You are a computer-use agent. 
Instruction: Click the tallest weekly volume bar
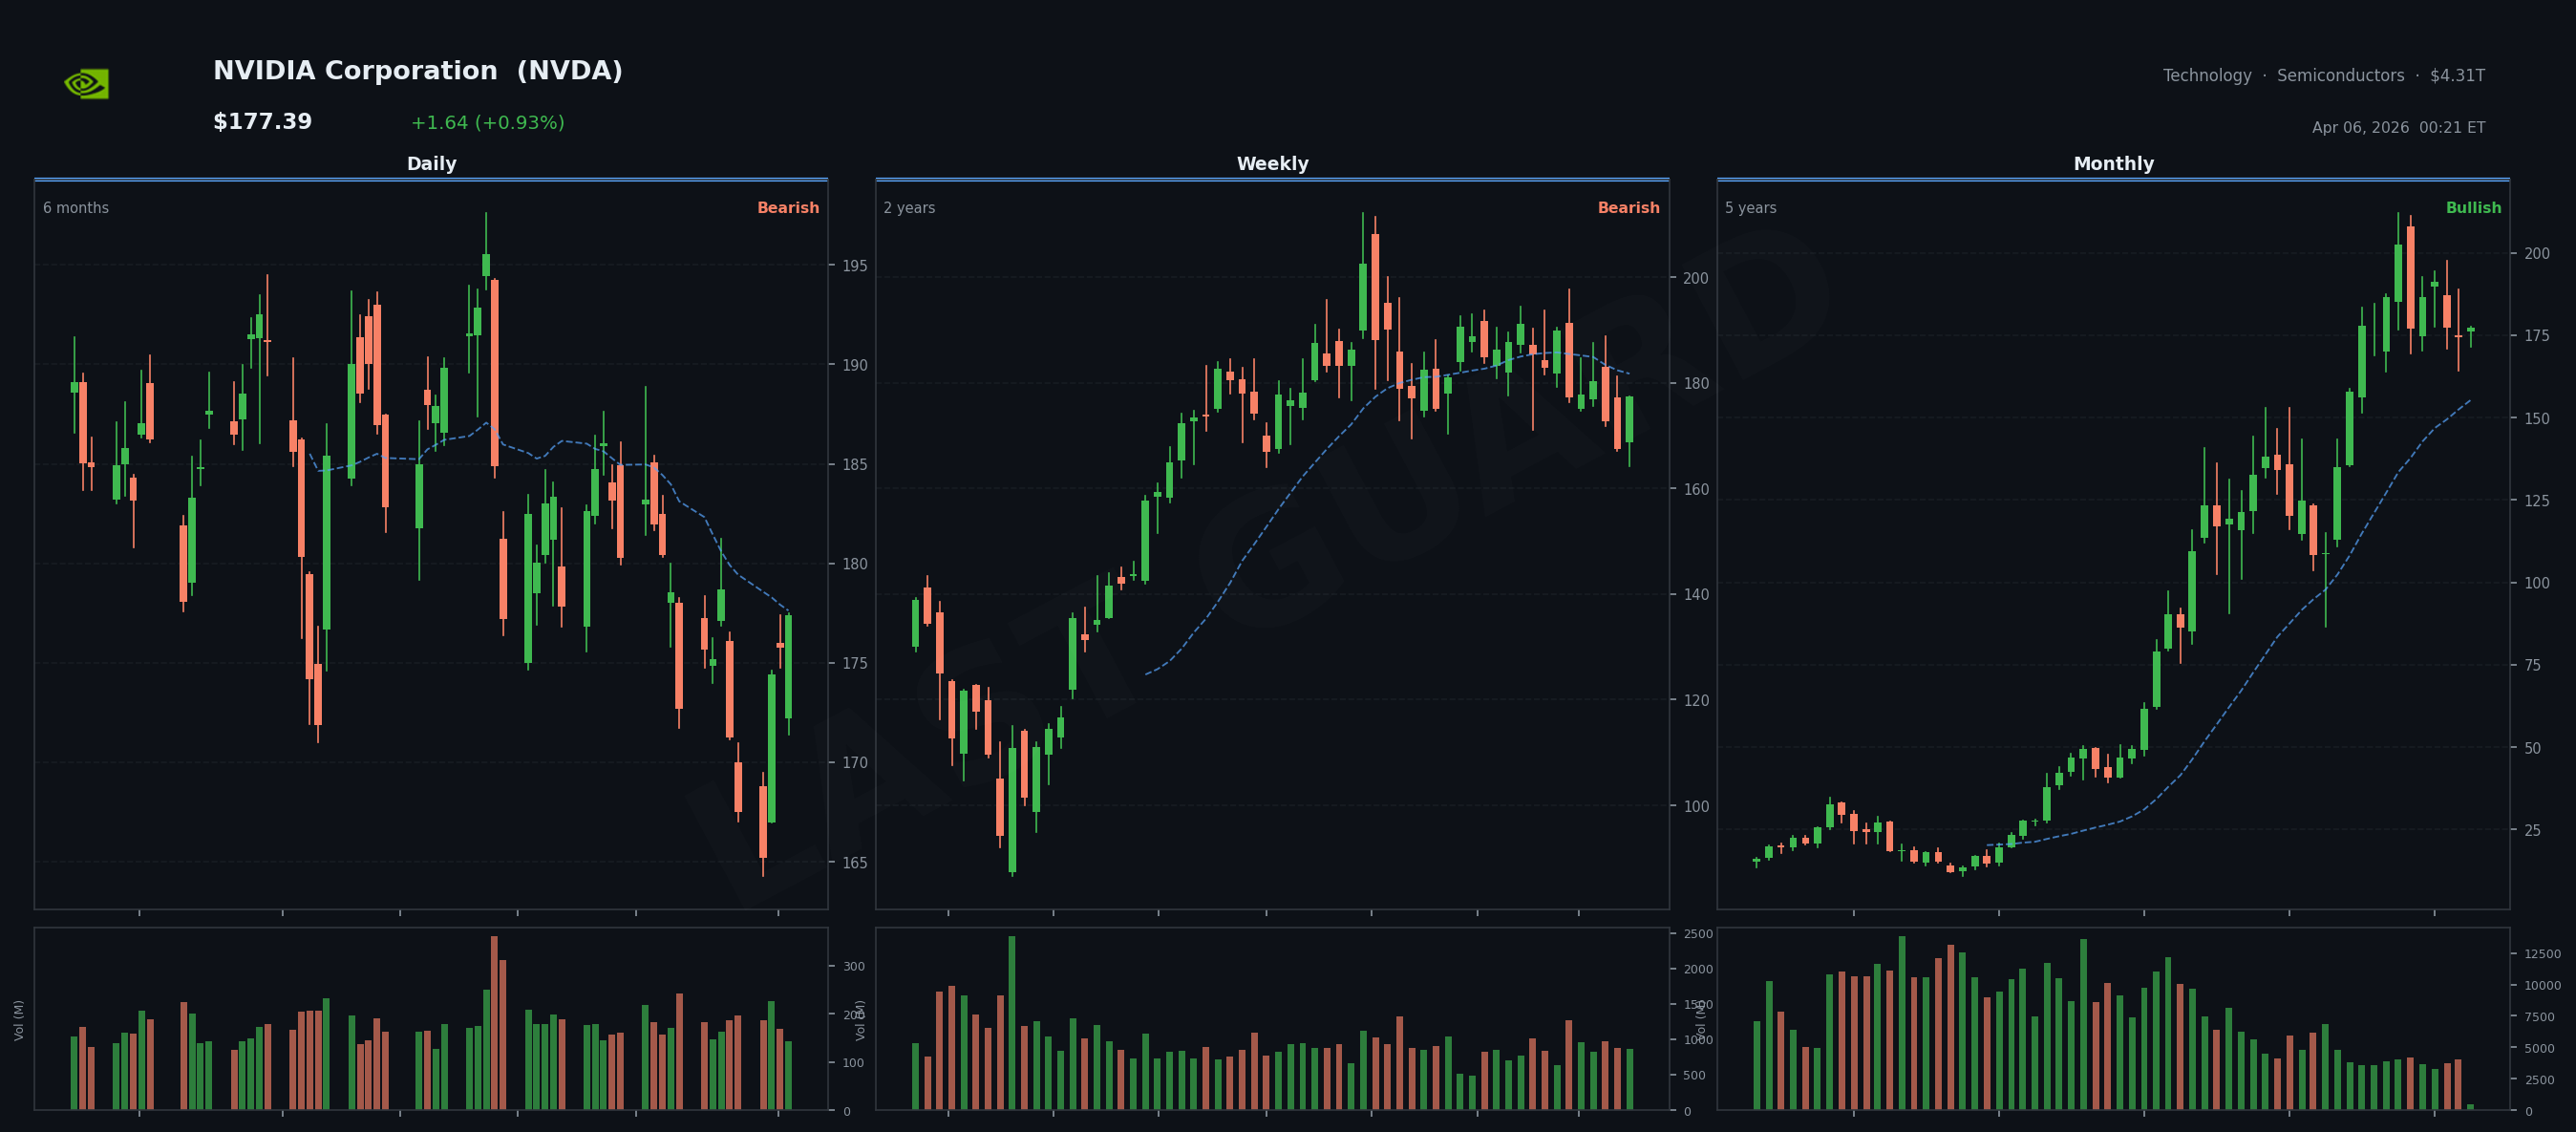pyautogui.click(x=1012, y=1022)
